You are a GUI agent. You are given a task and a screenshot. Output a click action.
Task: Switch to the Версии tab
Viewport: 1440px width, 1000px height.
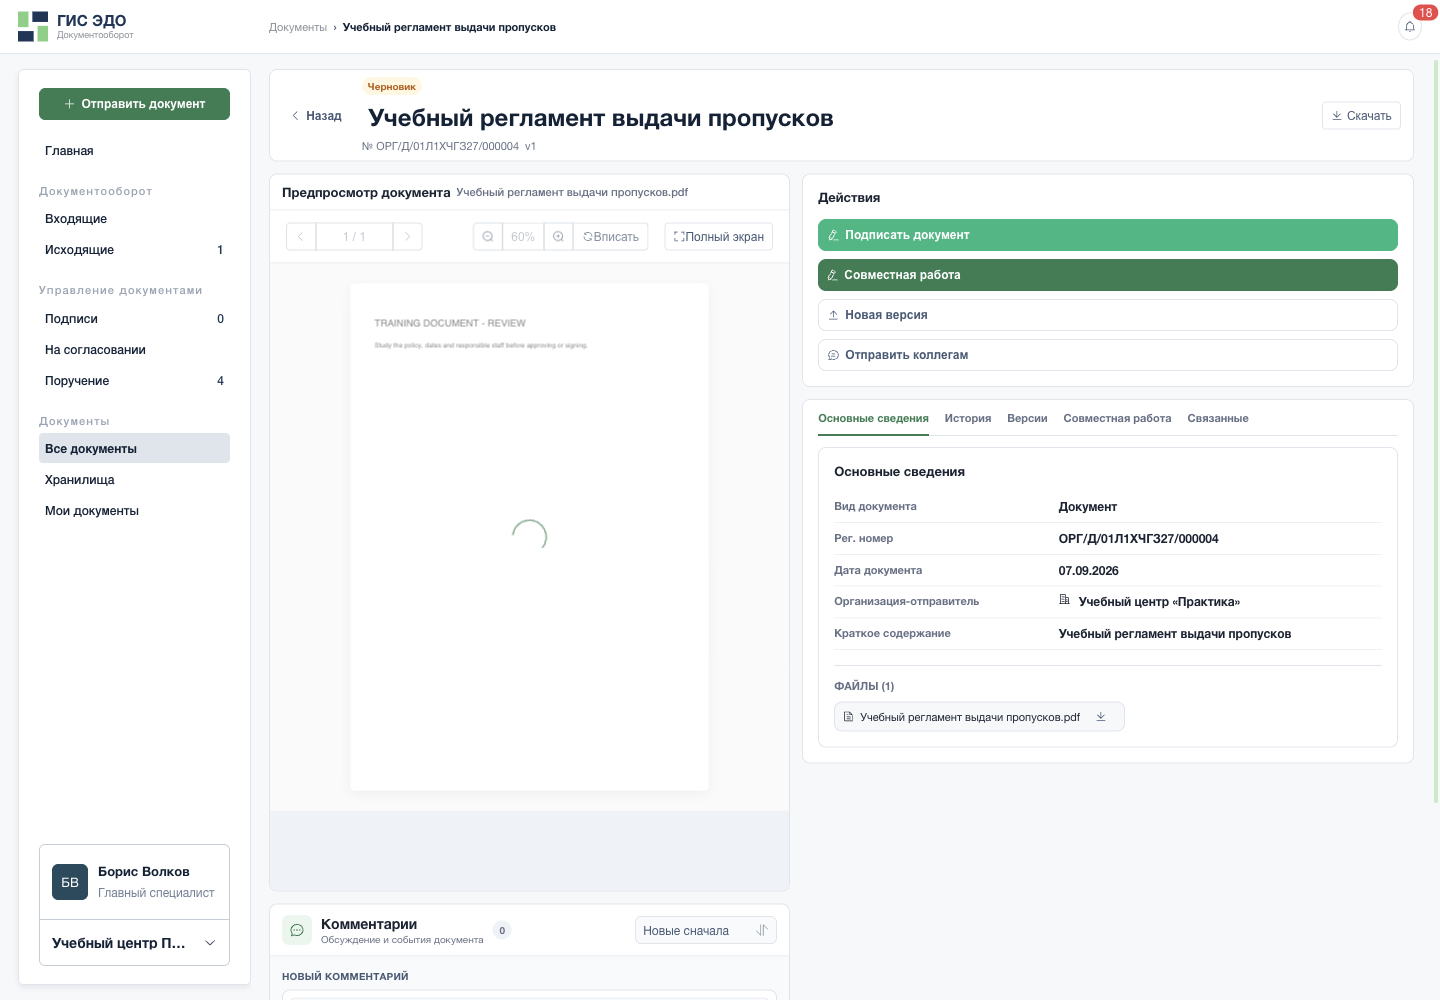pos(1027,418)
